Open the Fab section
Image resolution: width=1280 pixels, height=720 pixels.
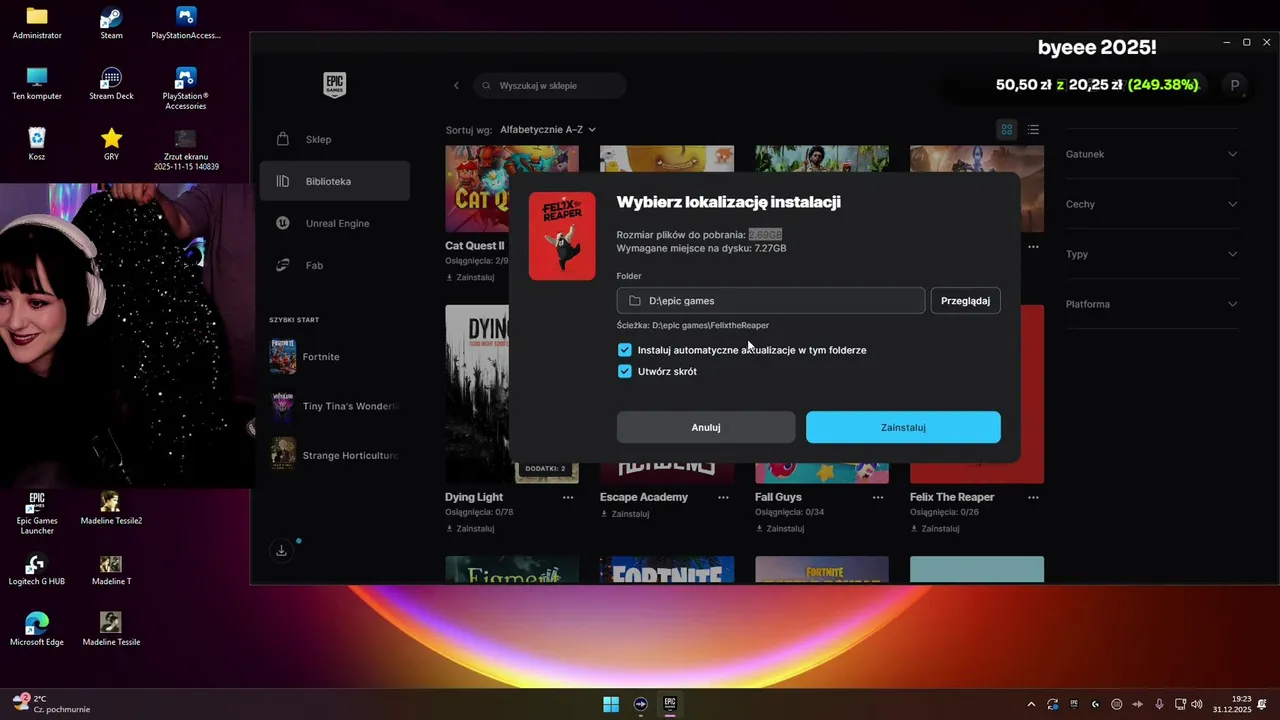(334, 265)
